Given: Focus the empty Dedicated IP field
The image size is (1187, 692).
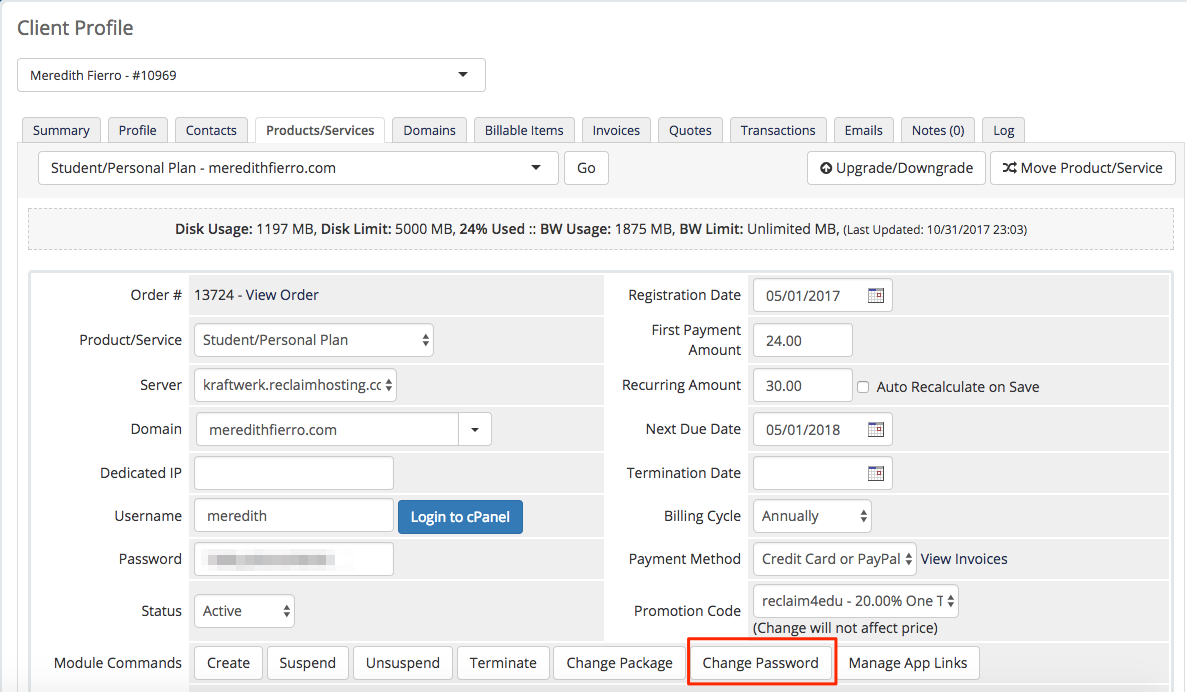Looking at the screenshot, I should pyautogui.click(x=294, y=473).
